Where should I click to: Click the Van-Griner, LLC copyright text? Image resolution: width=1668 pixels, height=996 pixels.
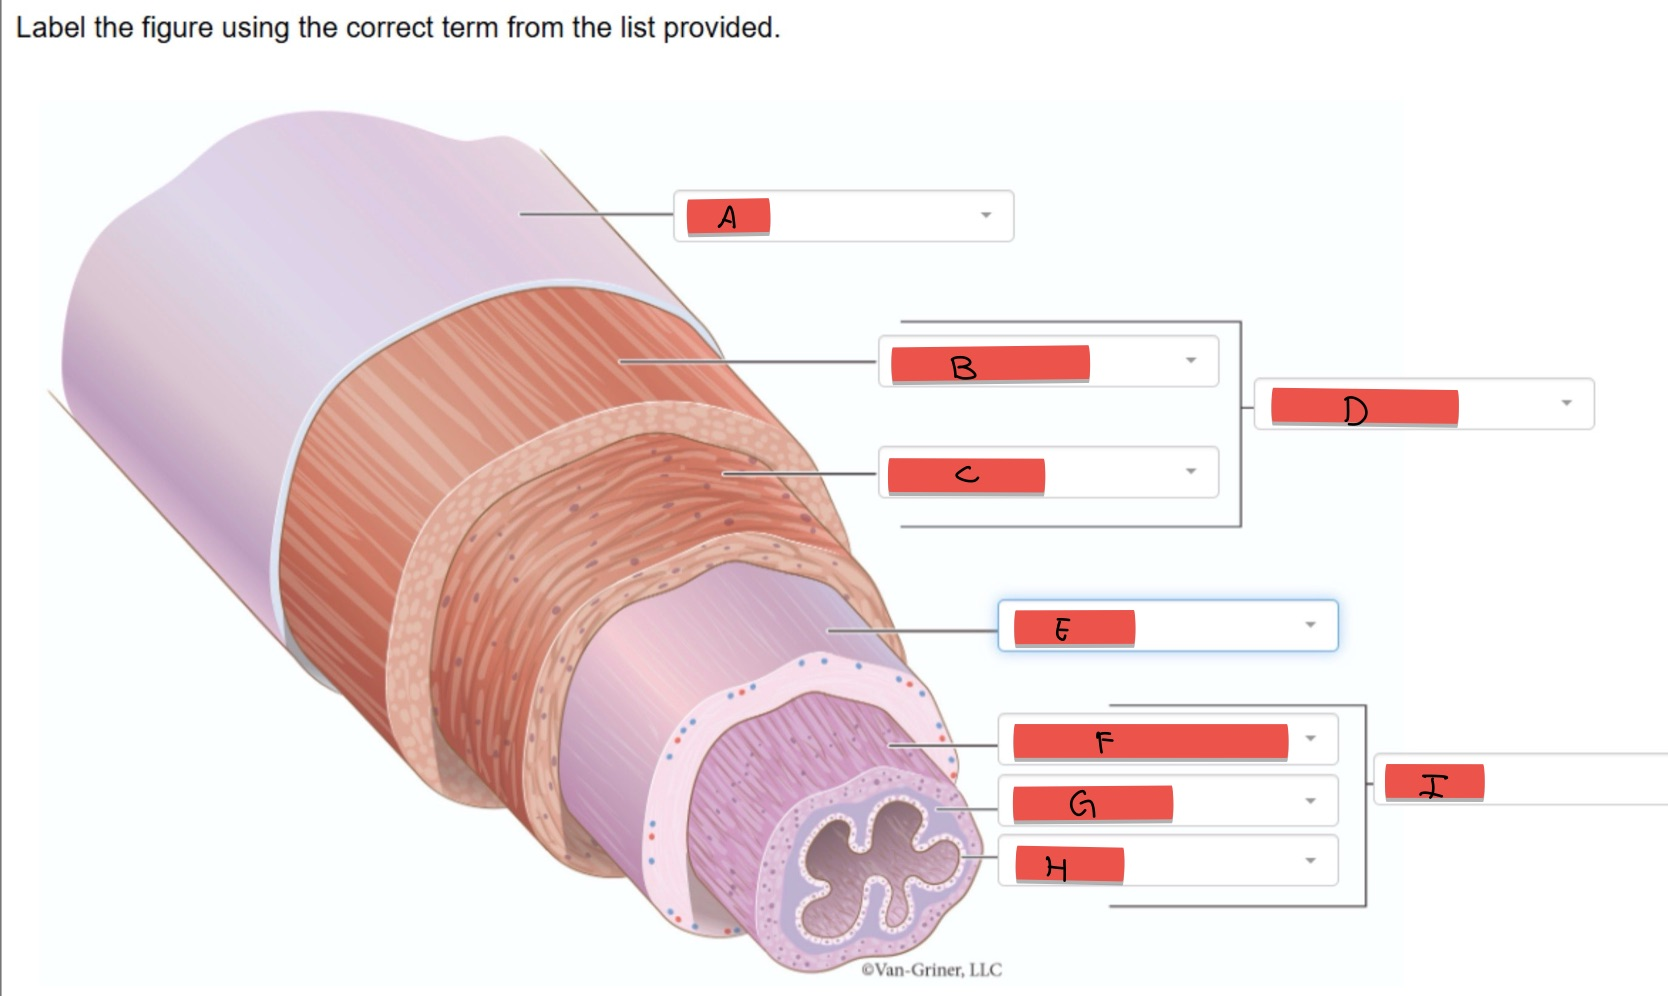pyautogui.click(x=931, y=969)
